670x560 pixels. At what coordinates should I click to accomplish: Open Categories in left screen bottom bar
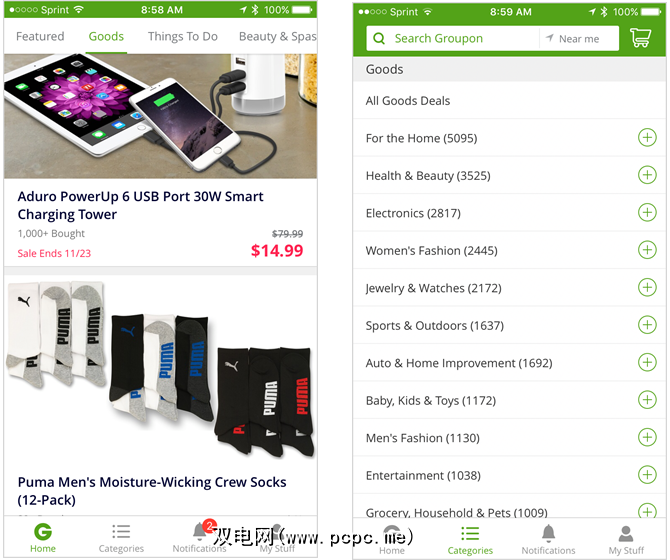(121, 538)
